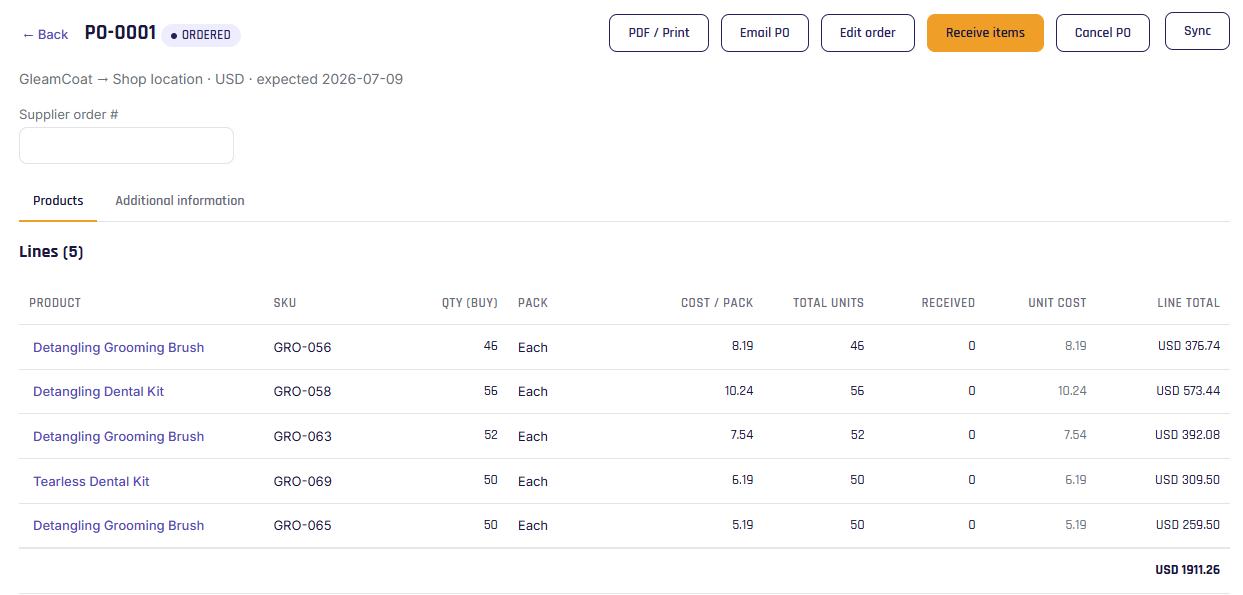Click the ORDERED status badge

201,35
